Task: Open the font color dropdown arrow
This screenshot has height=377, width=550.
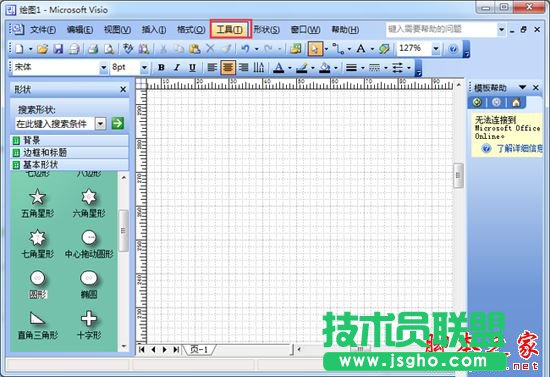Action: tap(290, 68)
